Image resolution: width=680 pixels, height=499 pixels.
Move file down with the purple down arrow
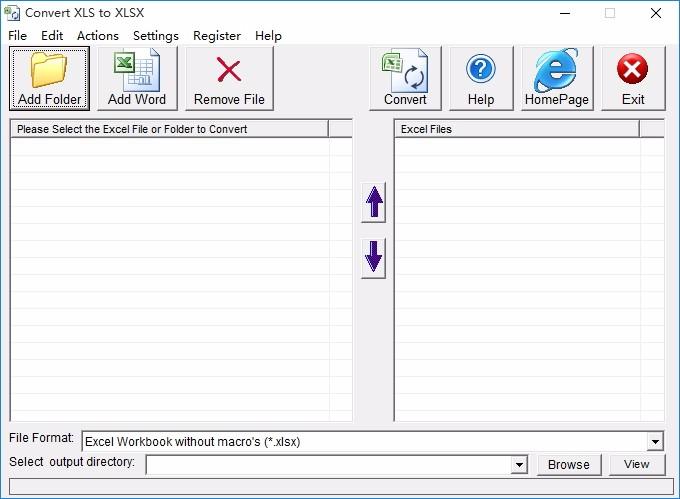[373, 258]
